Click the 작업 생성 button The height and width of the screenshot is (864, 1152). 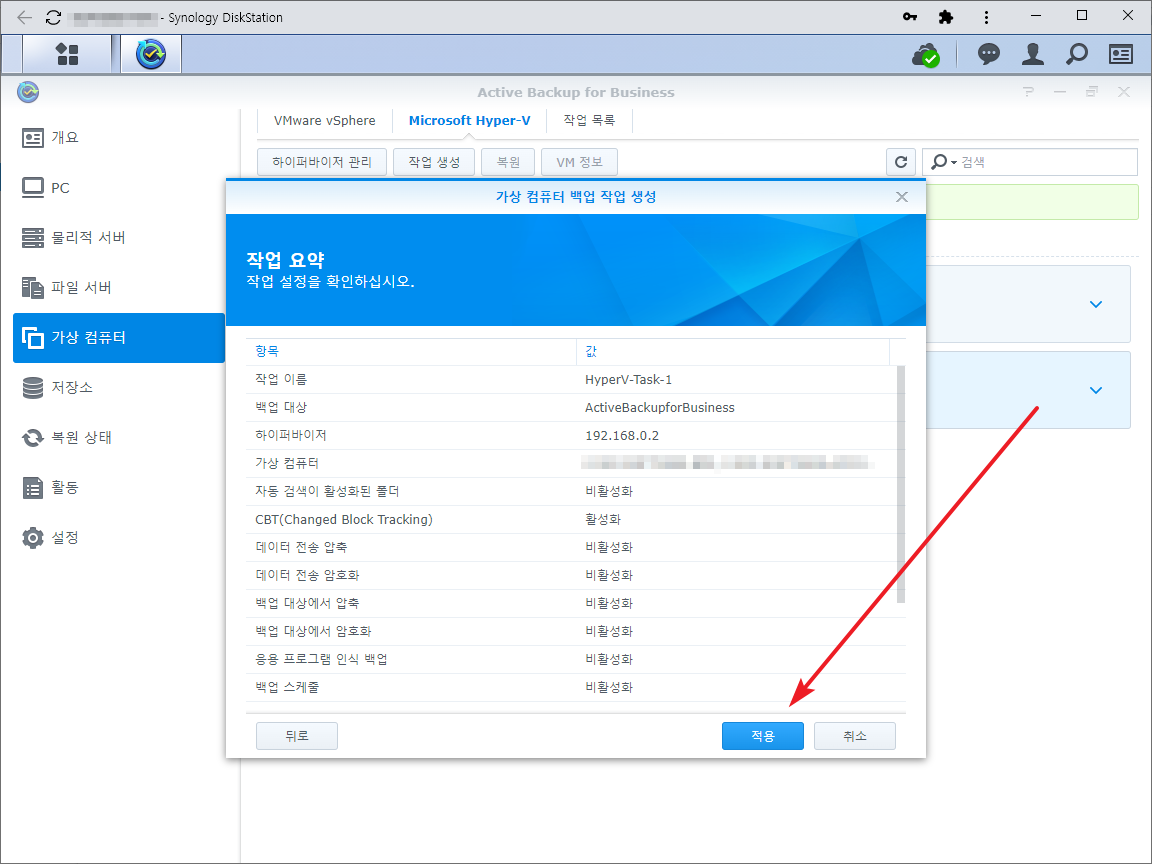(433, 162)
